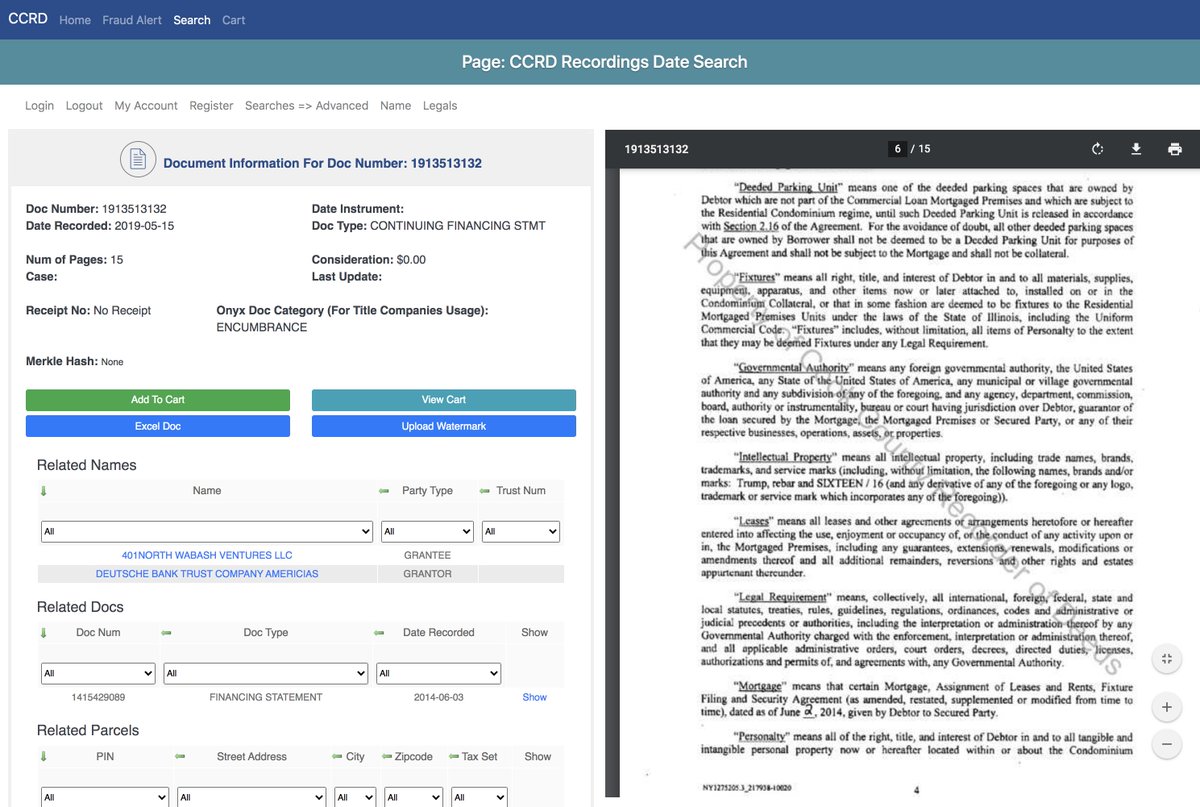Screen dimensions: 1200x807
Task: Open the Date Recorded filter dropdown
Action: pos(438,673)
